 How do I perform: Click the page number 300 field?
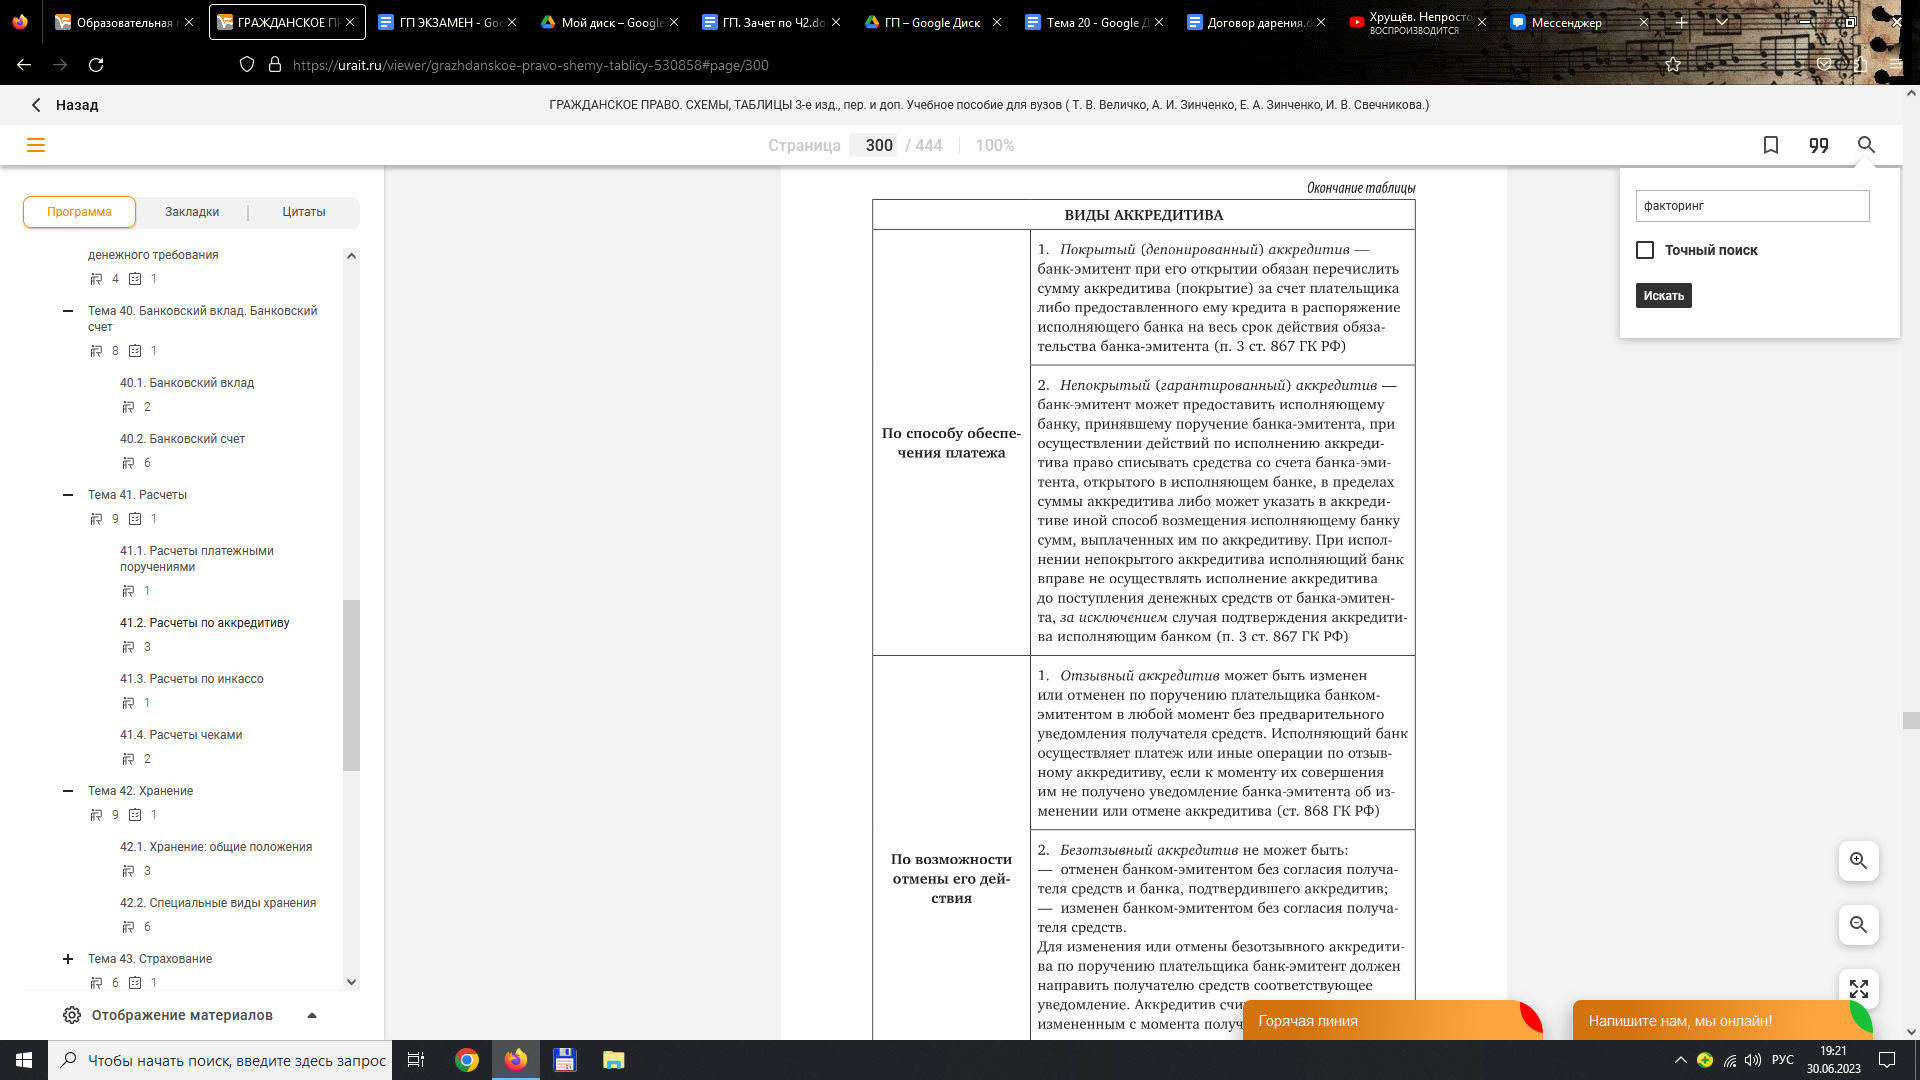tap(873, 145)
